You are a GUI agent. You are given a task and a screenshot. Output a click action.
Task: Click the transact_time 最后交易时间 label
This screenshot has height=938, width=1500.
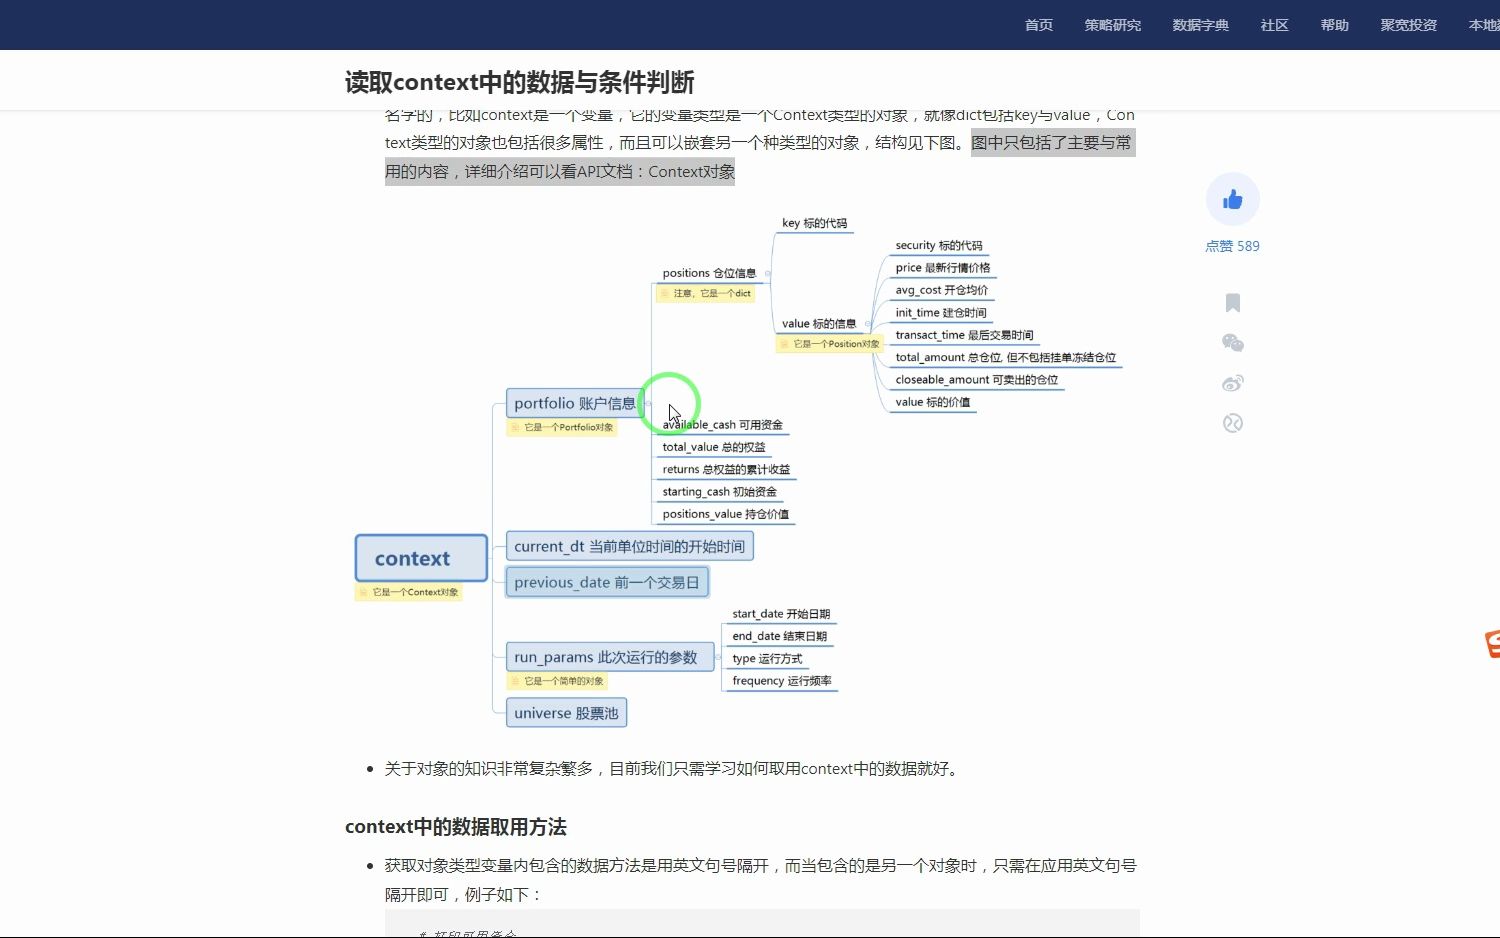[964, 335]
